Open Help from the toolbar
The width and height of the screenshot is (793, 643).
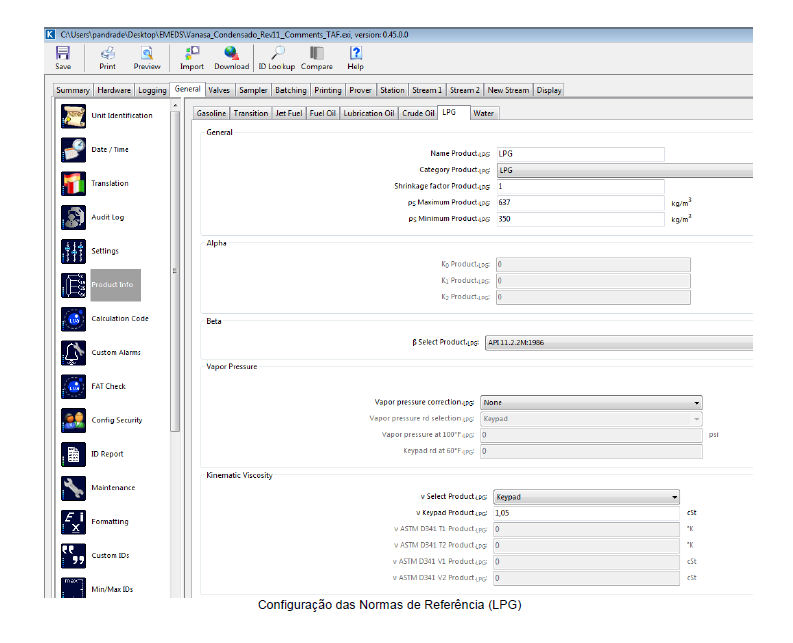pyautogui.click(x=356, y=53)
